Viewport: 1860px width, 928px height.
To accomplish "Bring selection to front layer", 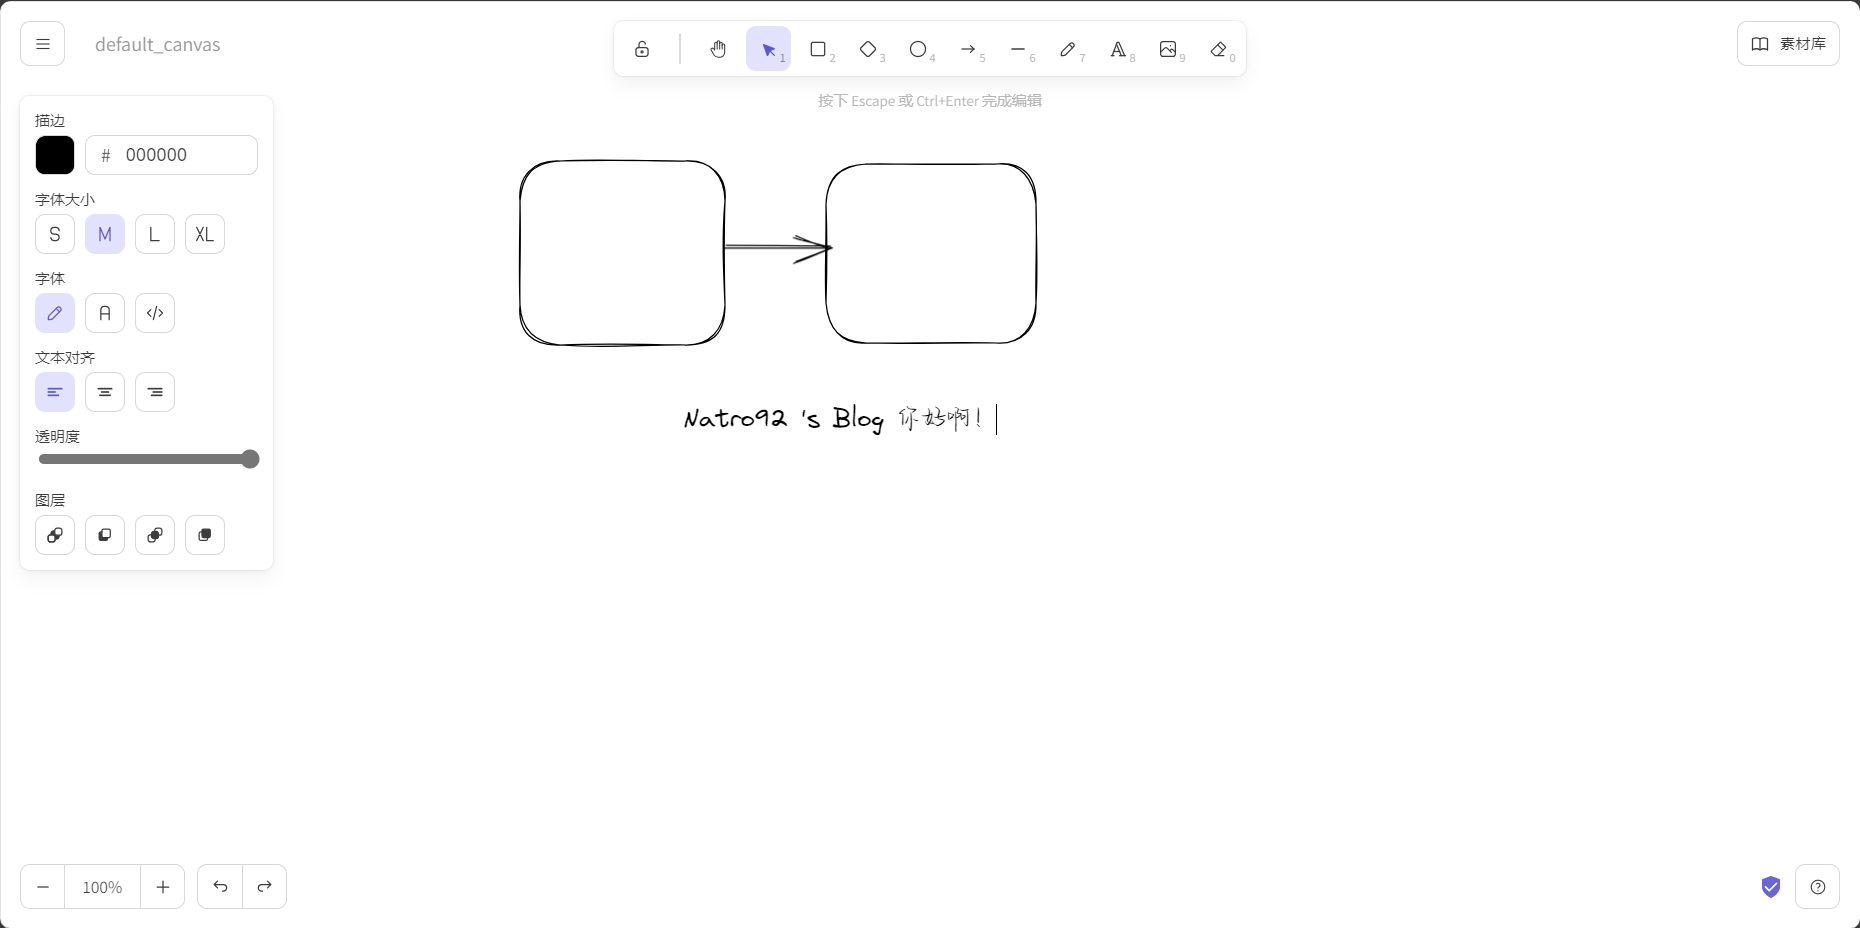I will coord(205,535).
